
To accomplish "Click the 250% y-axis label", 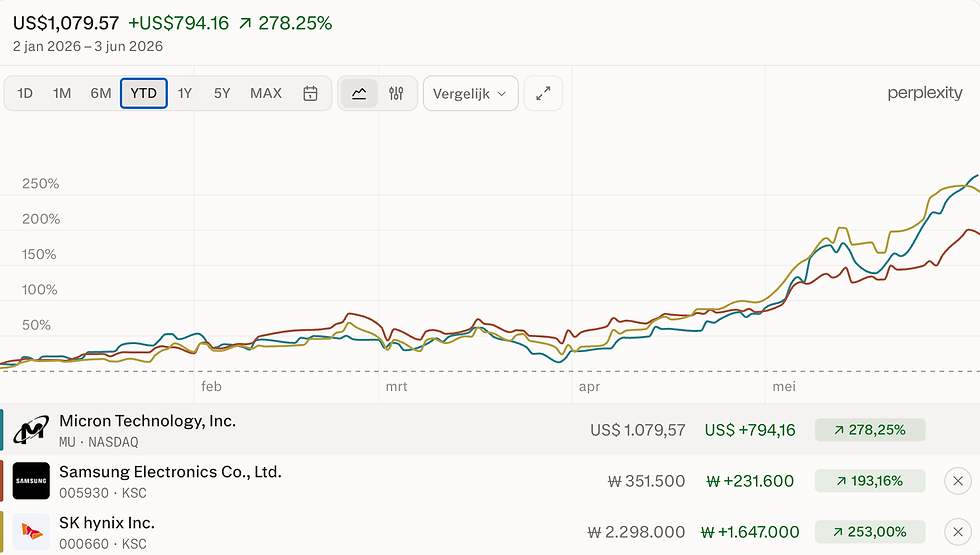I will coord(41,184).
